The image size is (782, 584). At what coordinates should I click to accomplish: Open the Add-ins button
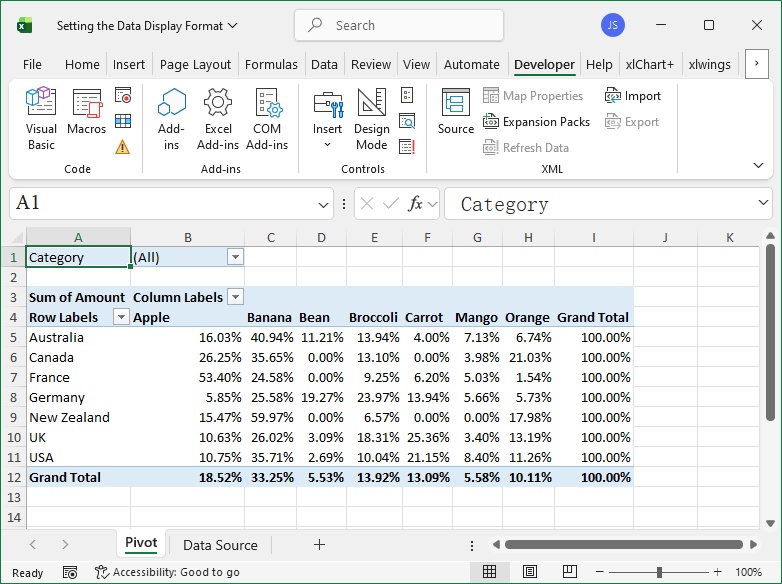click(171, 119)
